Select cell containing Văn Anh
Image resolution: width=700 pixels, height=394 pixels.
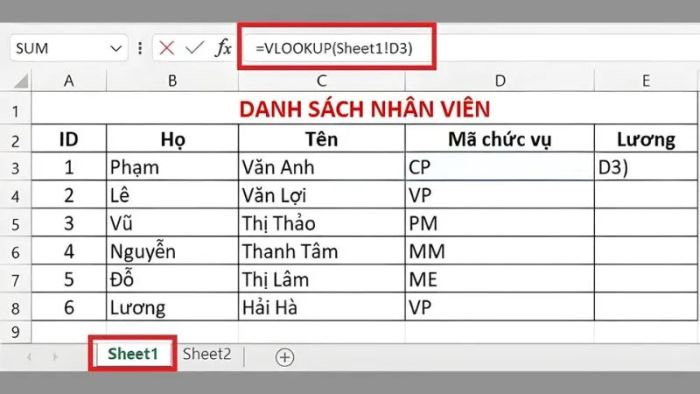click(x=321, y=167)
